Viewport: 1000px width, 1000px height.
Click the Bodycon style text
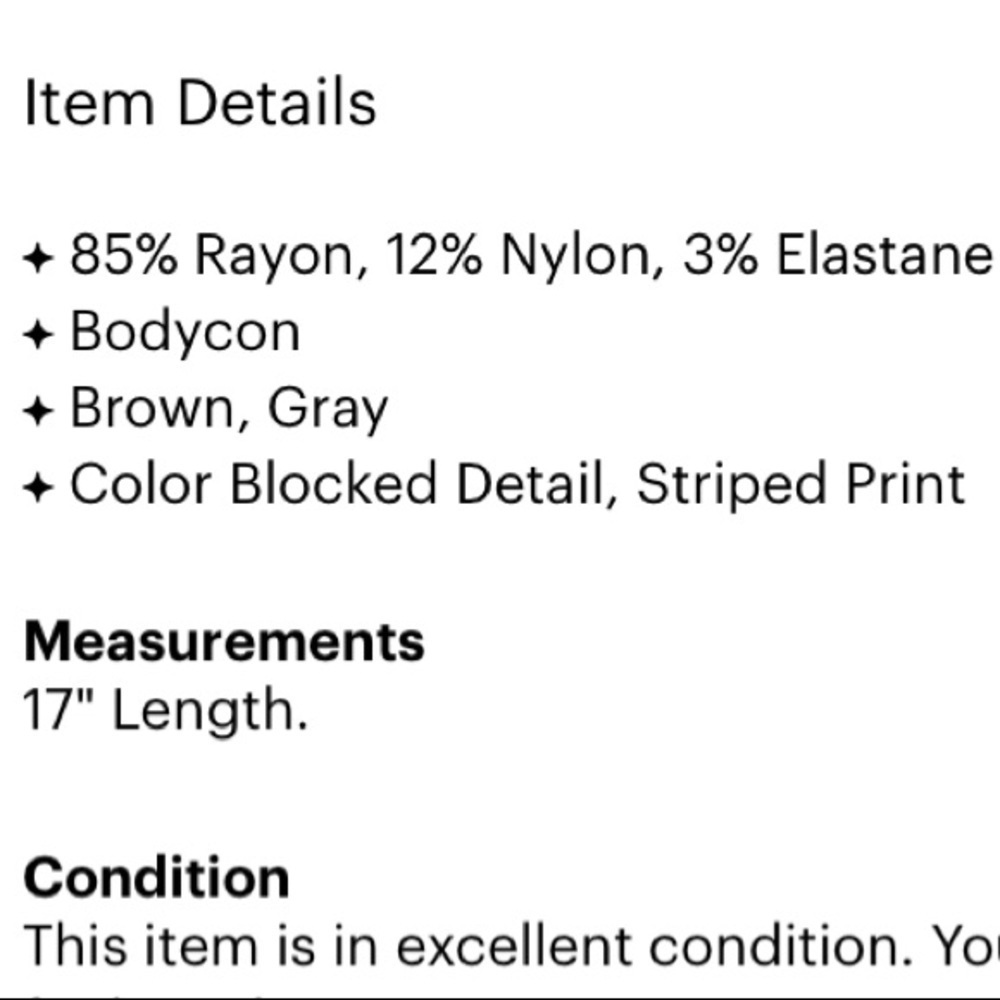[185, 332]
